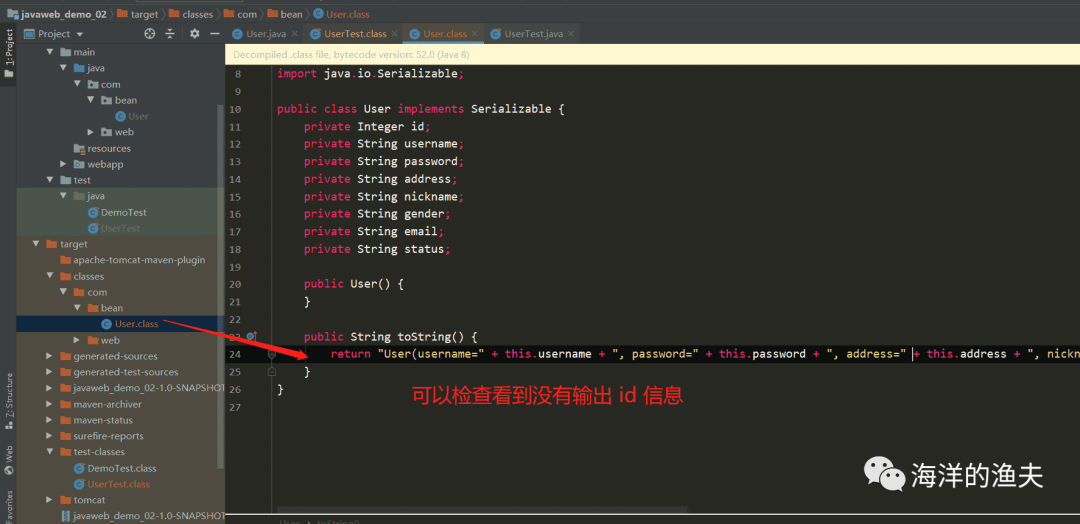
Task: Click bean in the breadcrumb path
Action: coord(284,13)
